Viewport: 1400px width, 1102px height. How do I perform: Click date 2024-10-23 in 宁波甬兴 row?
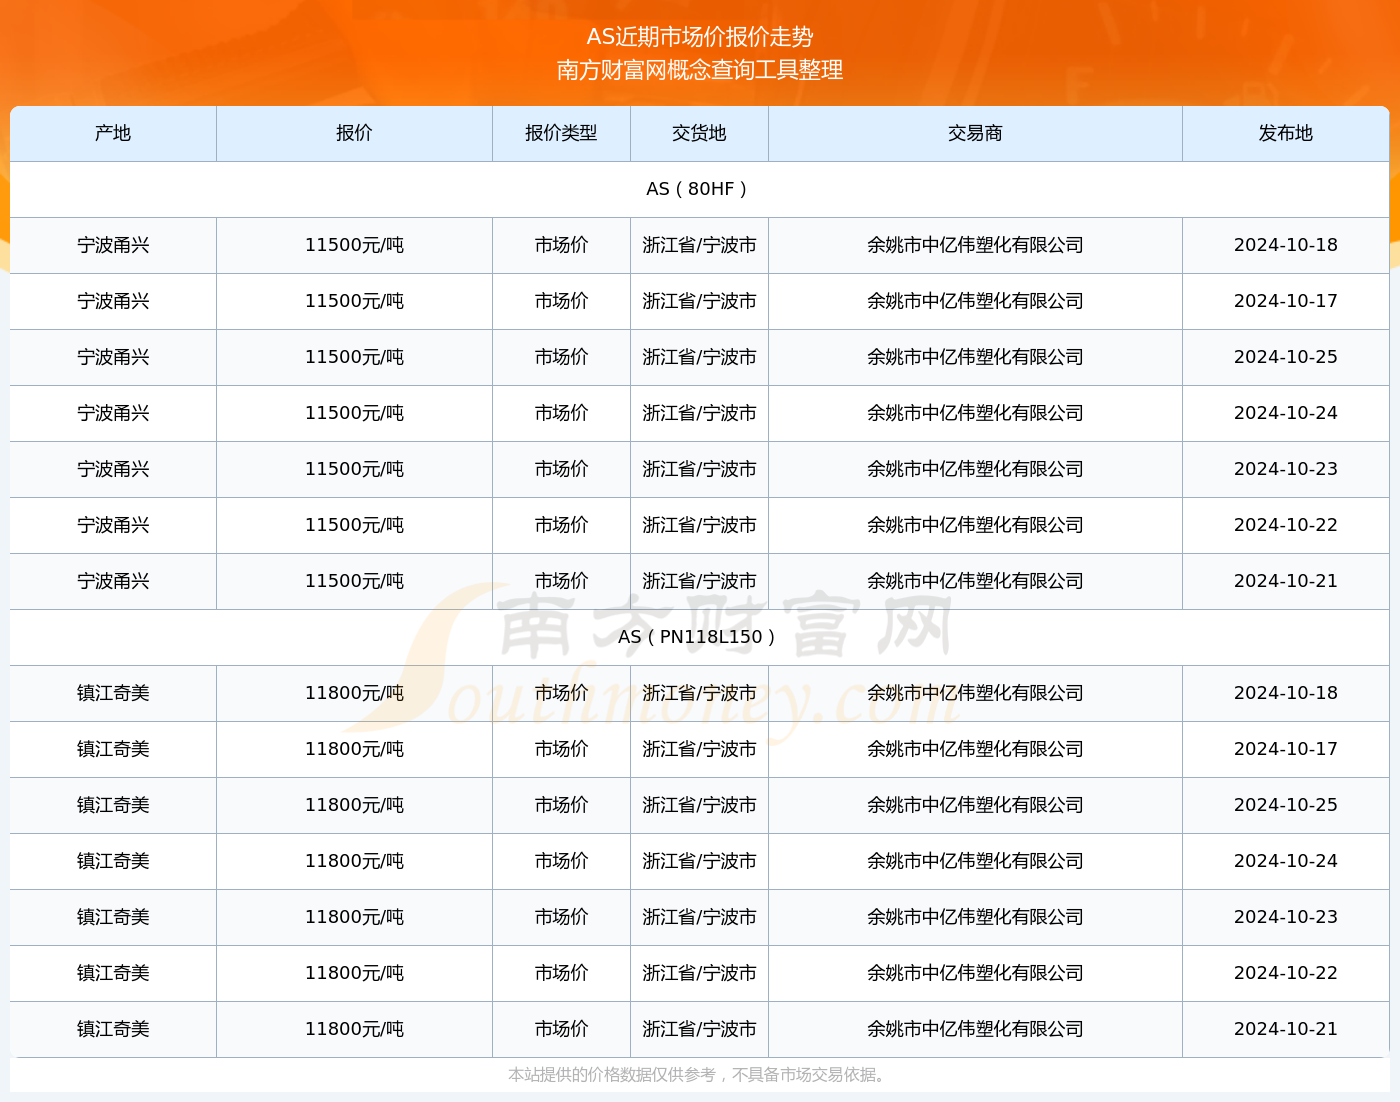point(1285,469)
